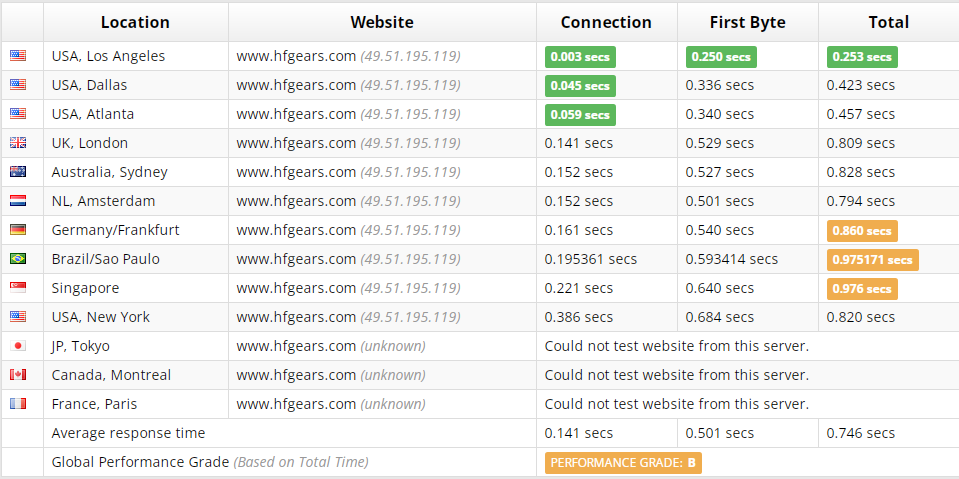Click the US flag beside Los Angeles

pyautogui.click(x=18, y=56)
